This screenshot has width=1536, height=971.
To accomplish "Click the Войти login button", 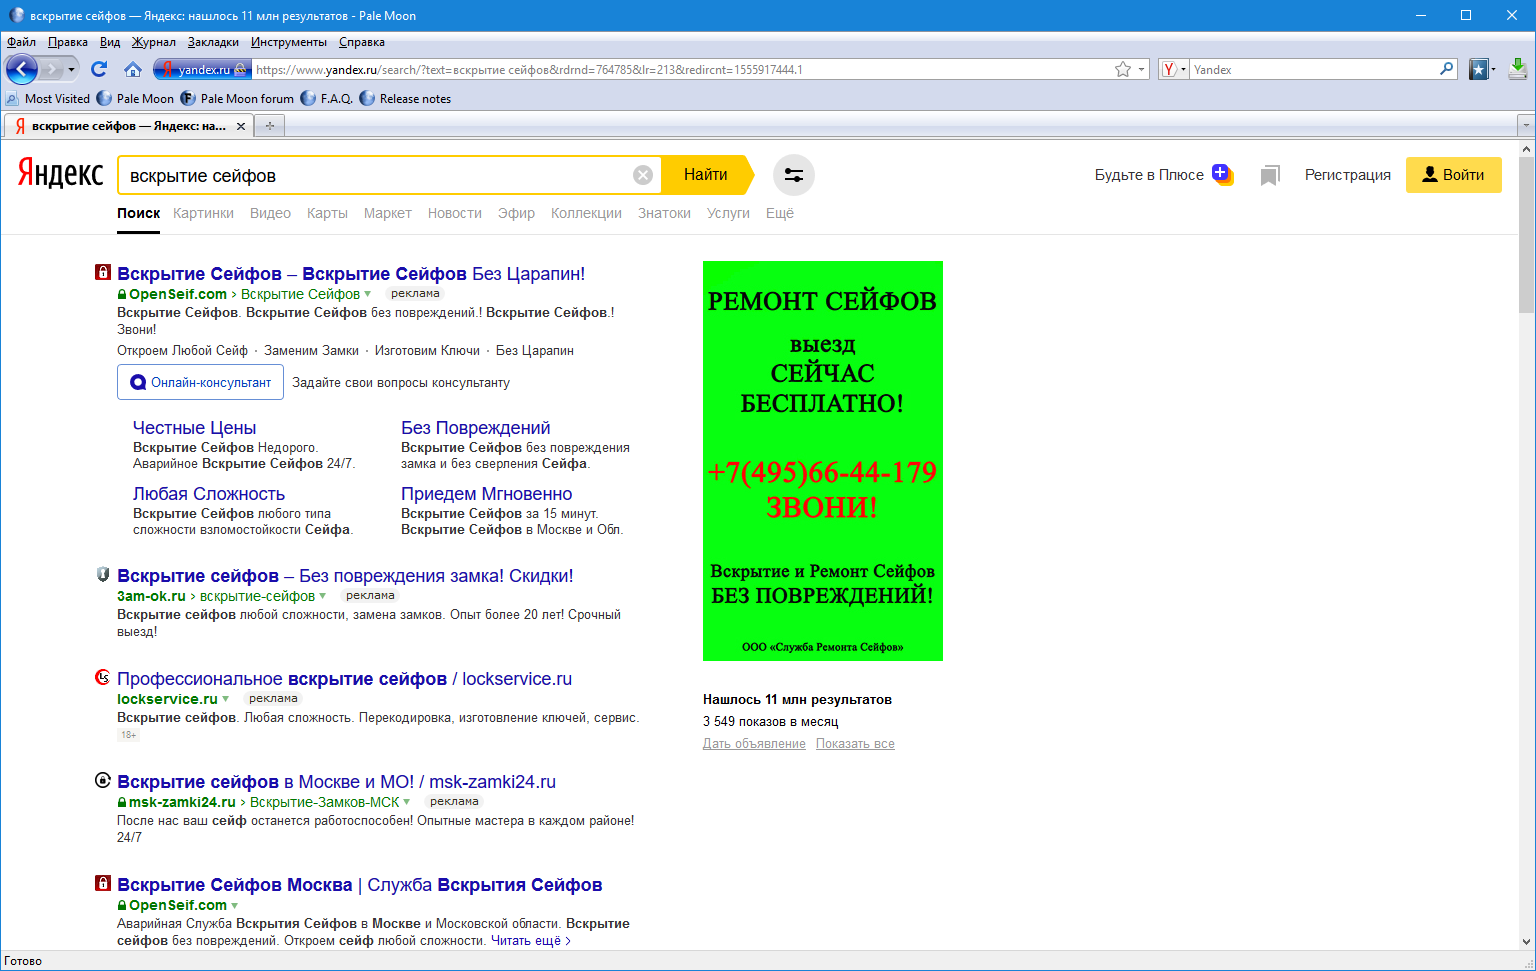I will click(x=1453, y=175).
